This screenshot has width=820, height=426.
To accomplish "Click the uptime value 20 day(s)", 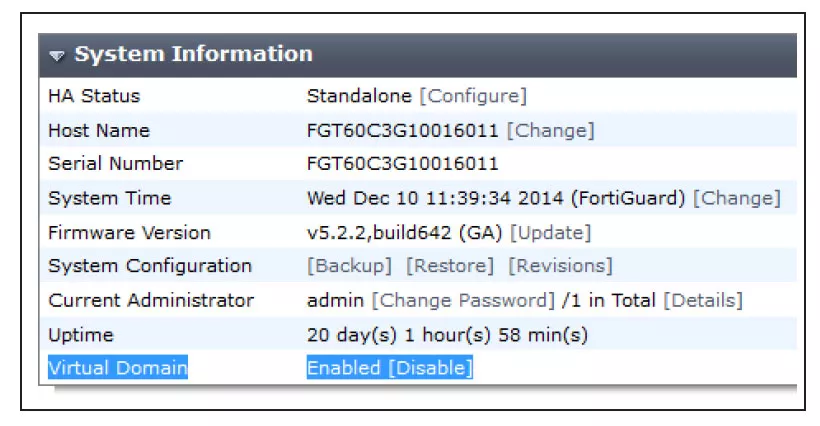I will [x=448, y=335].
